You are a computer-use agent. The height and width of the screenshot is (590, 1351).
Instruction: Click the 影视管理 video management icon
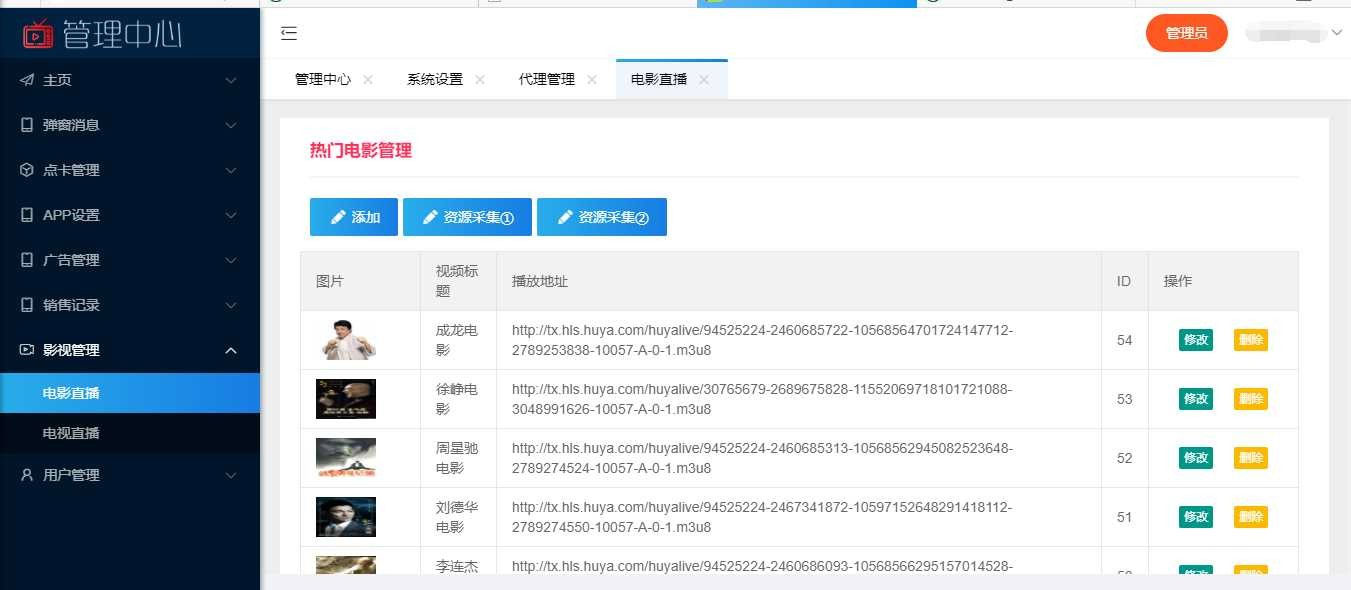point(27,350)
